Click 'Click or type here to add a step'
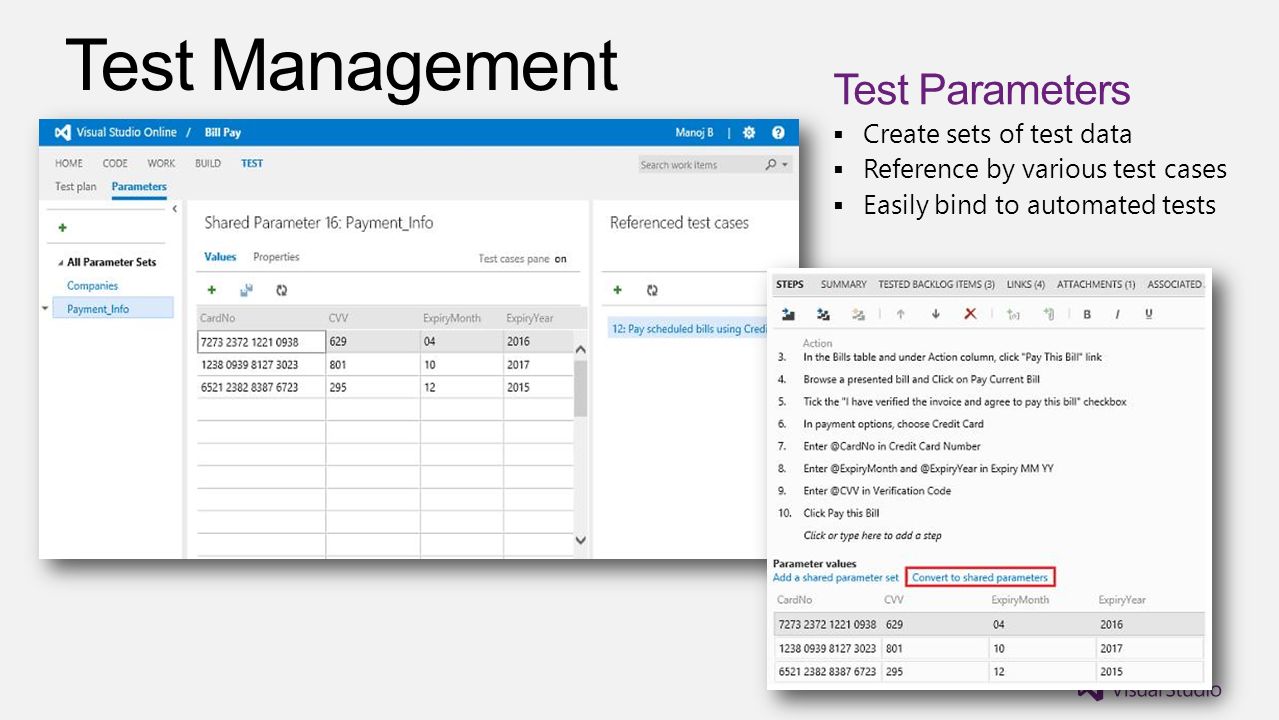The height and width of the screenshot is (720, 1279). pyautogui.click(x=872, y=536)
